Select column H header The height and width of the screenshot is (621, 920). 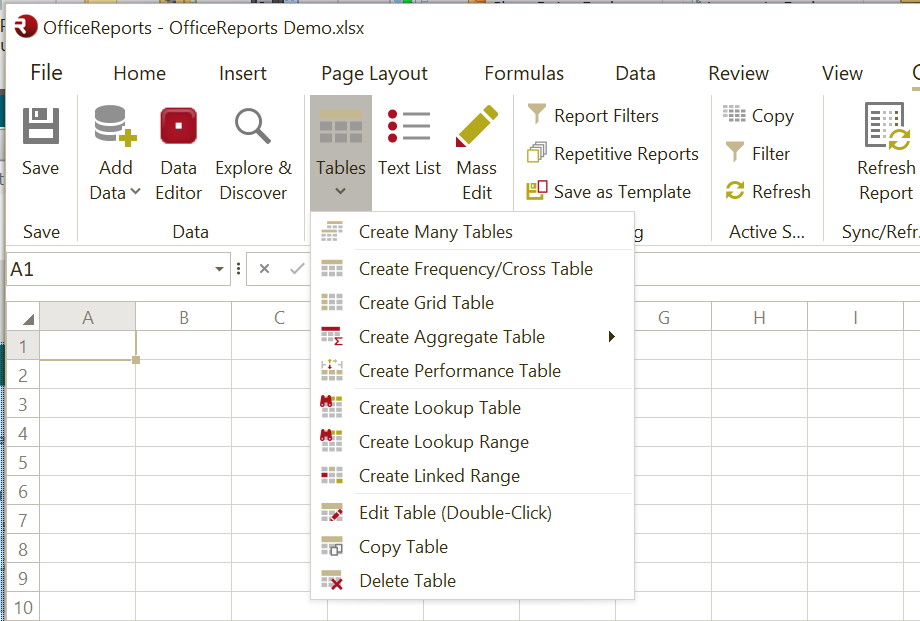pos(759,318)
